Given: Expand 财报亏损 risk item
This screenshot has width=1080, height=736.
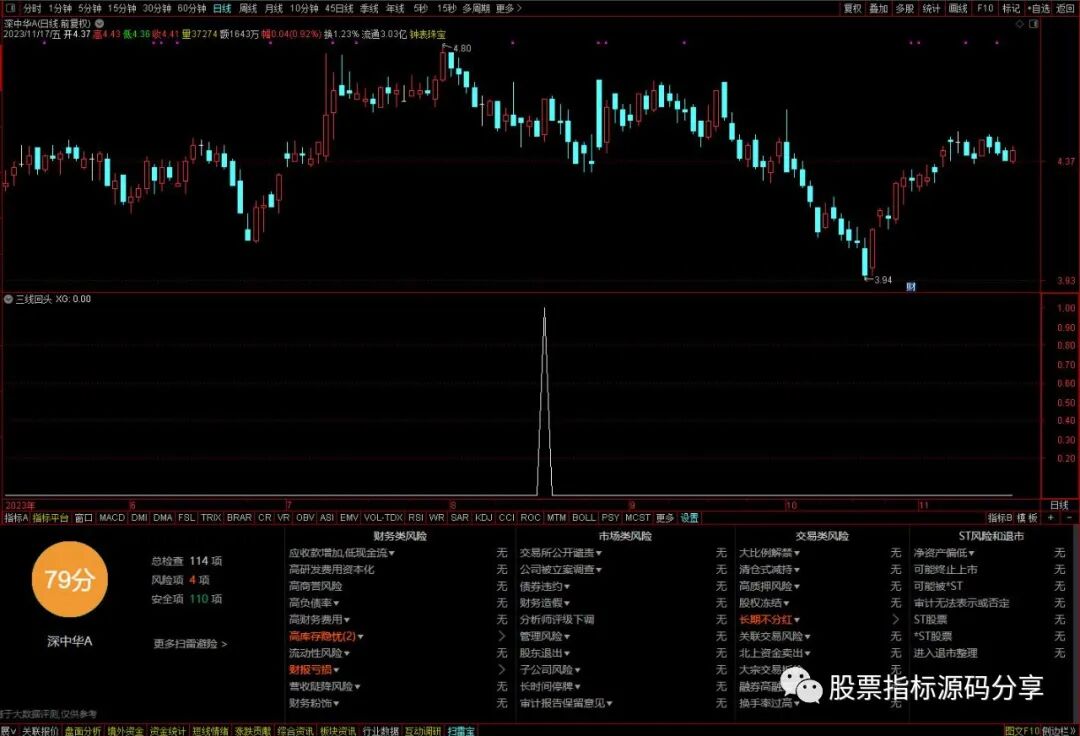Looking at the screenshot, I should (314, 669).
